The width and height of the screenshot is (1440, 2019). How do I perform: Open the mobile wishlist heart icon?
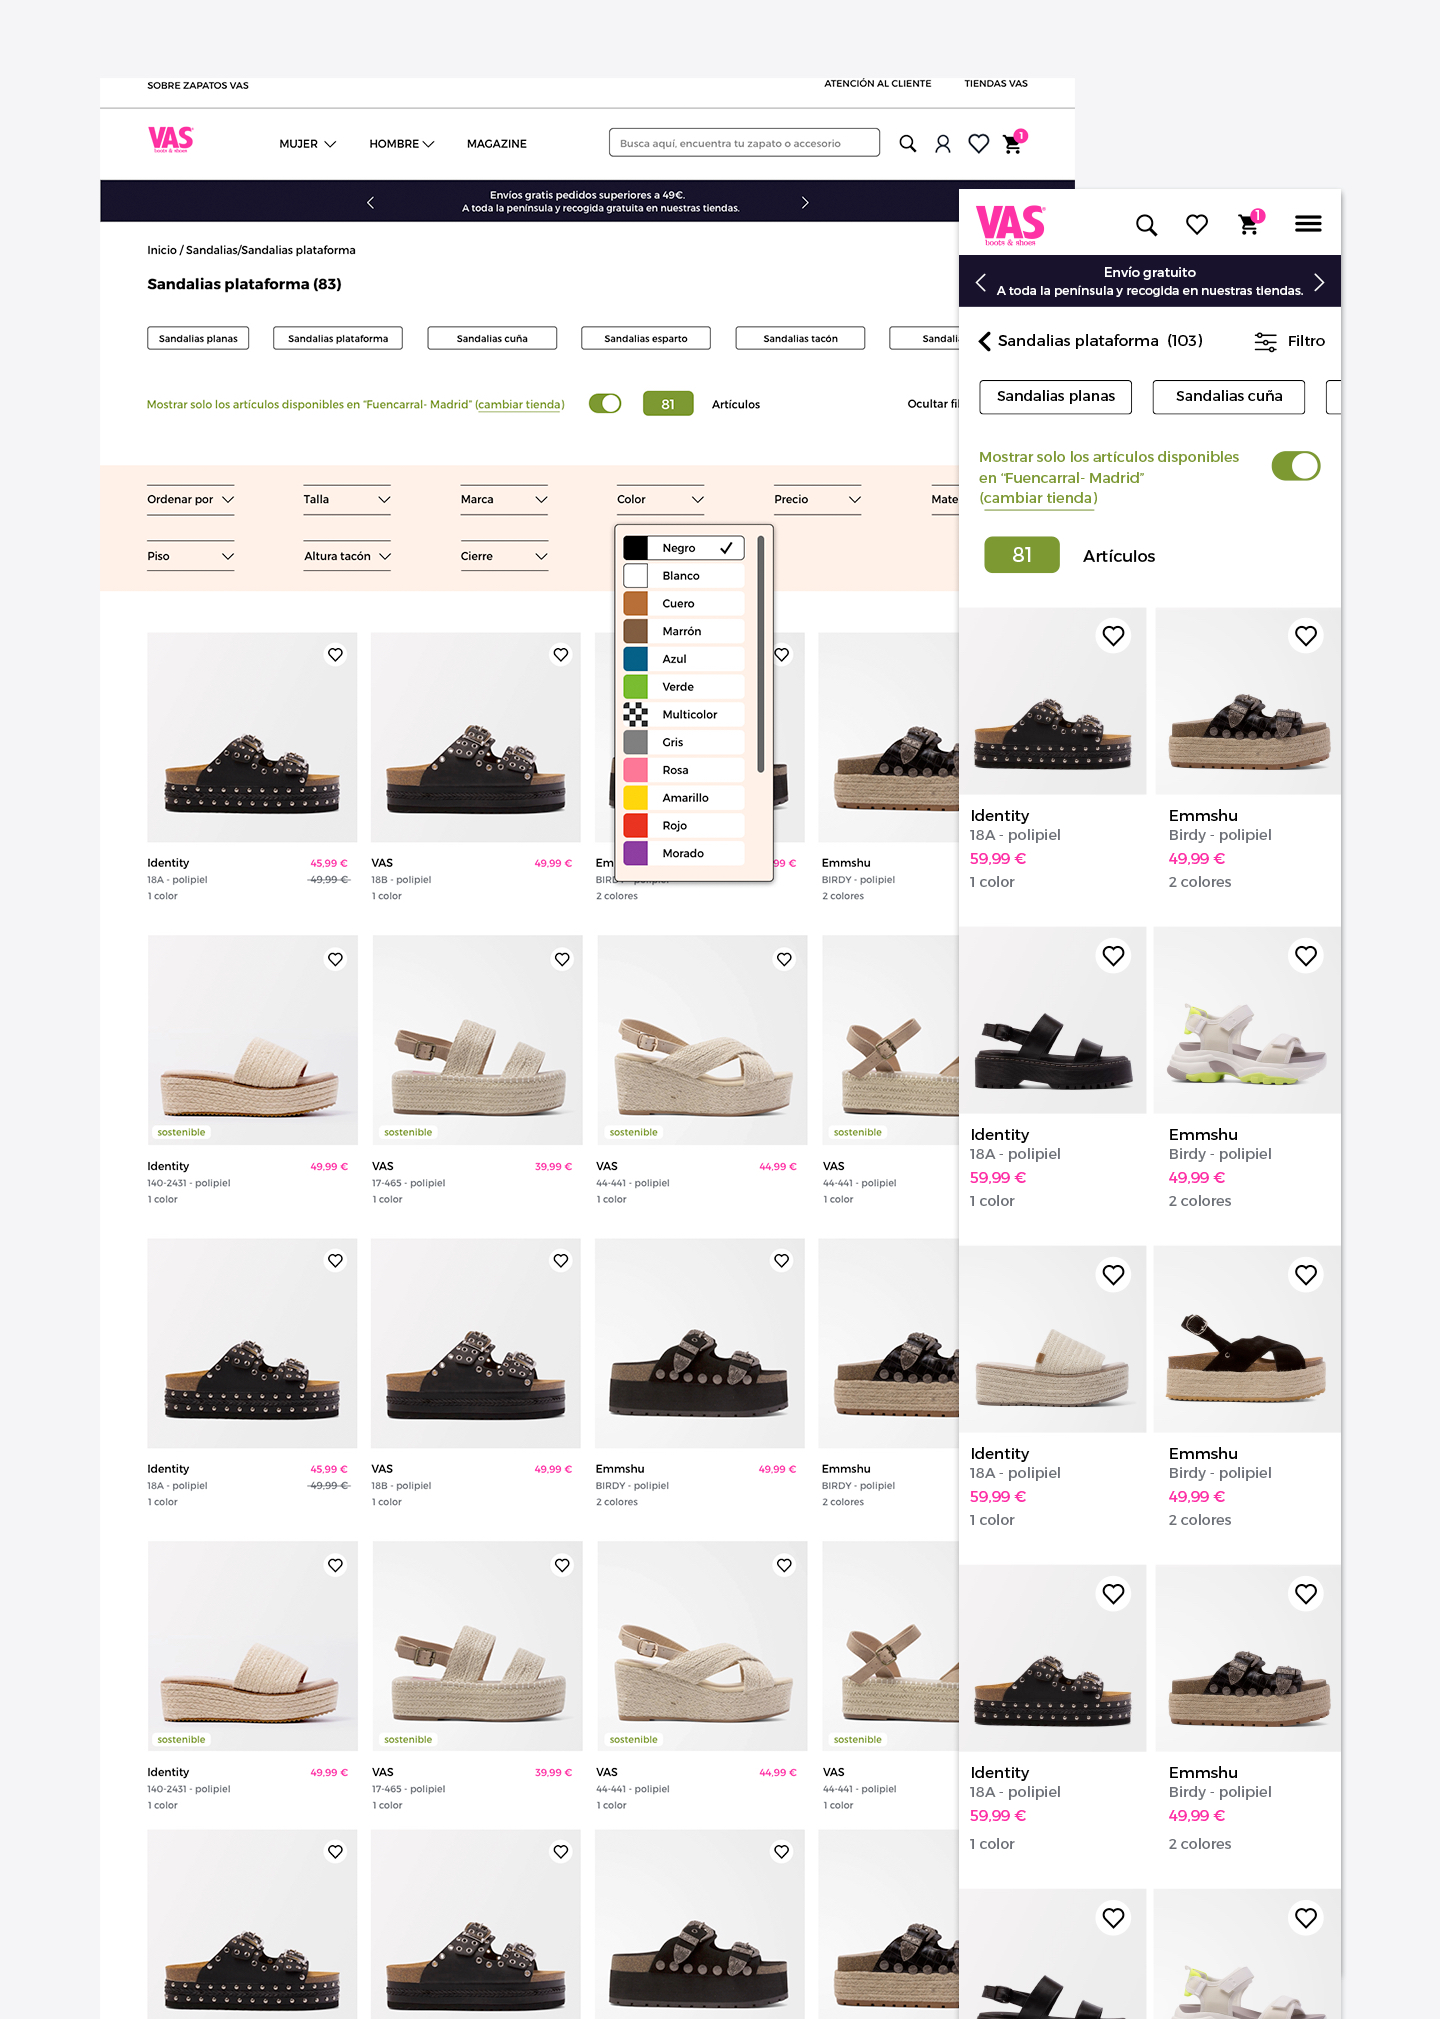coord(1197,225)
